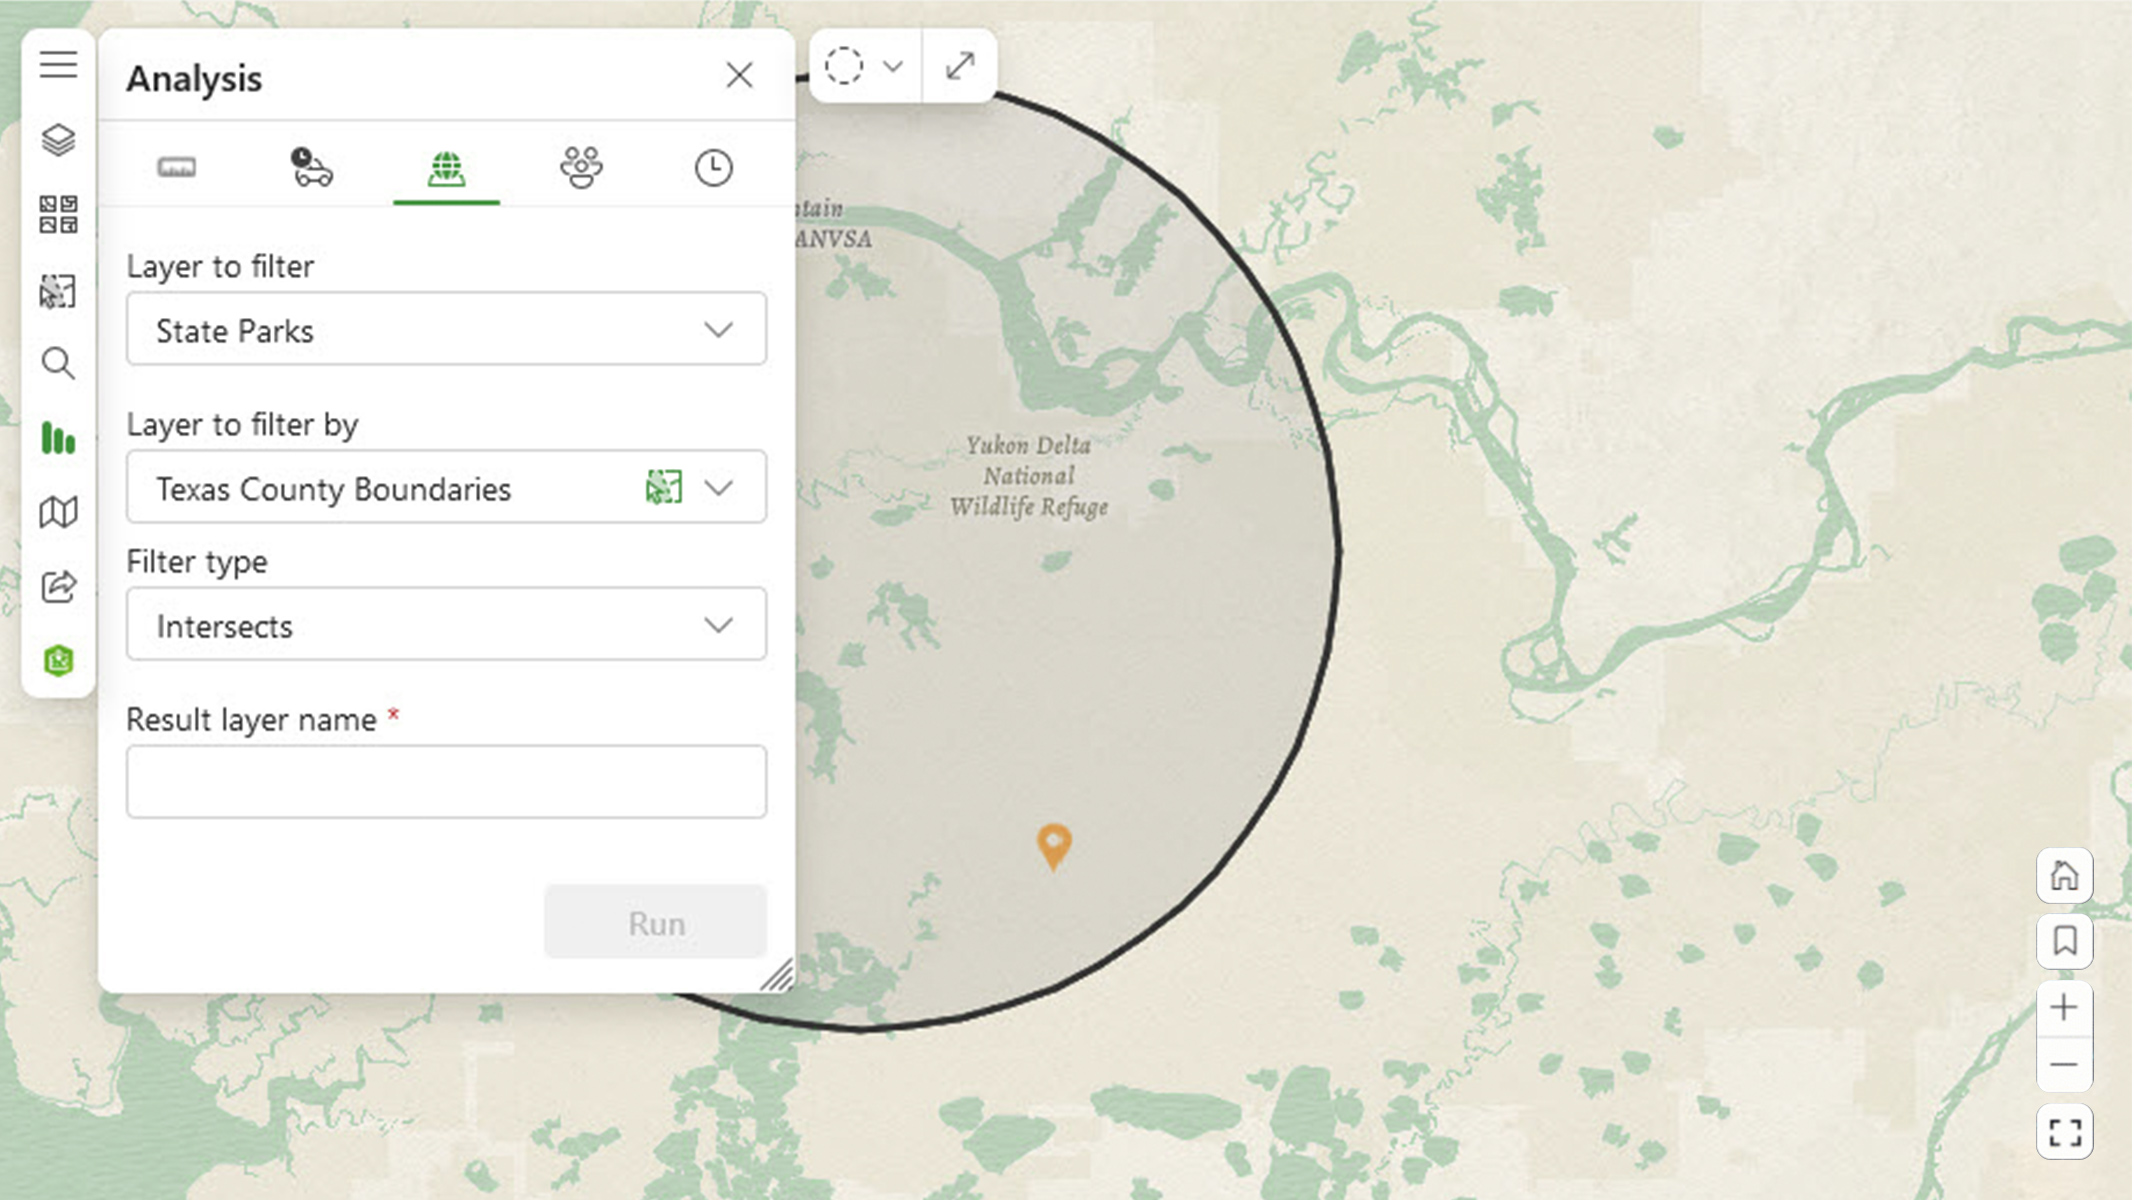
Task: Click the sidebar selection tool icon
Action: [x=58, y=291]
